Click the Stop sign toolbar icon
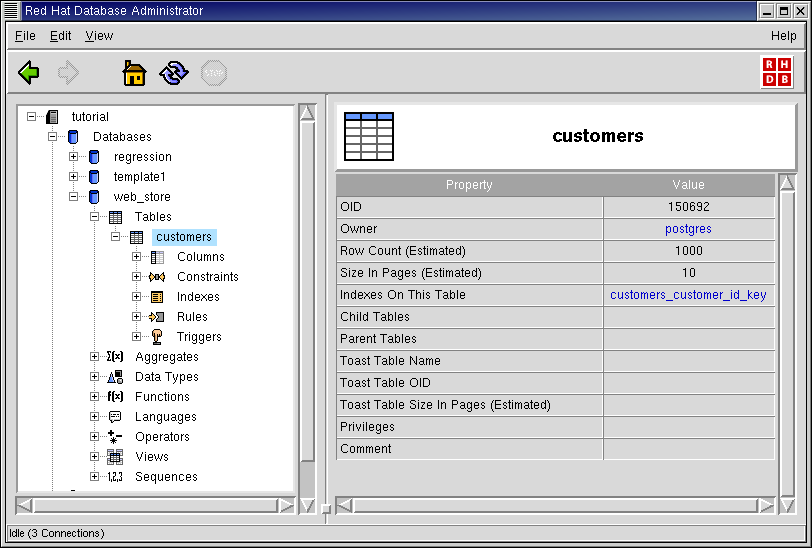 (x=214, y=73)
